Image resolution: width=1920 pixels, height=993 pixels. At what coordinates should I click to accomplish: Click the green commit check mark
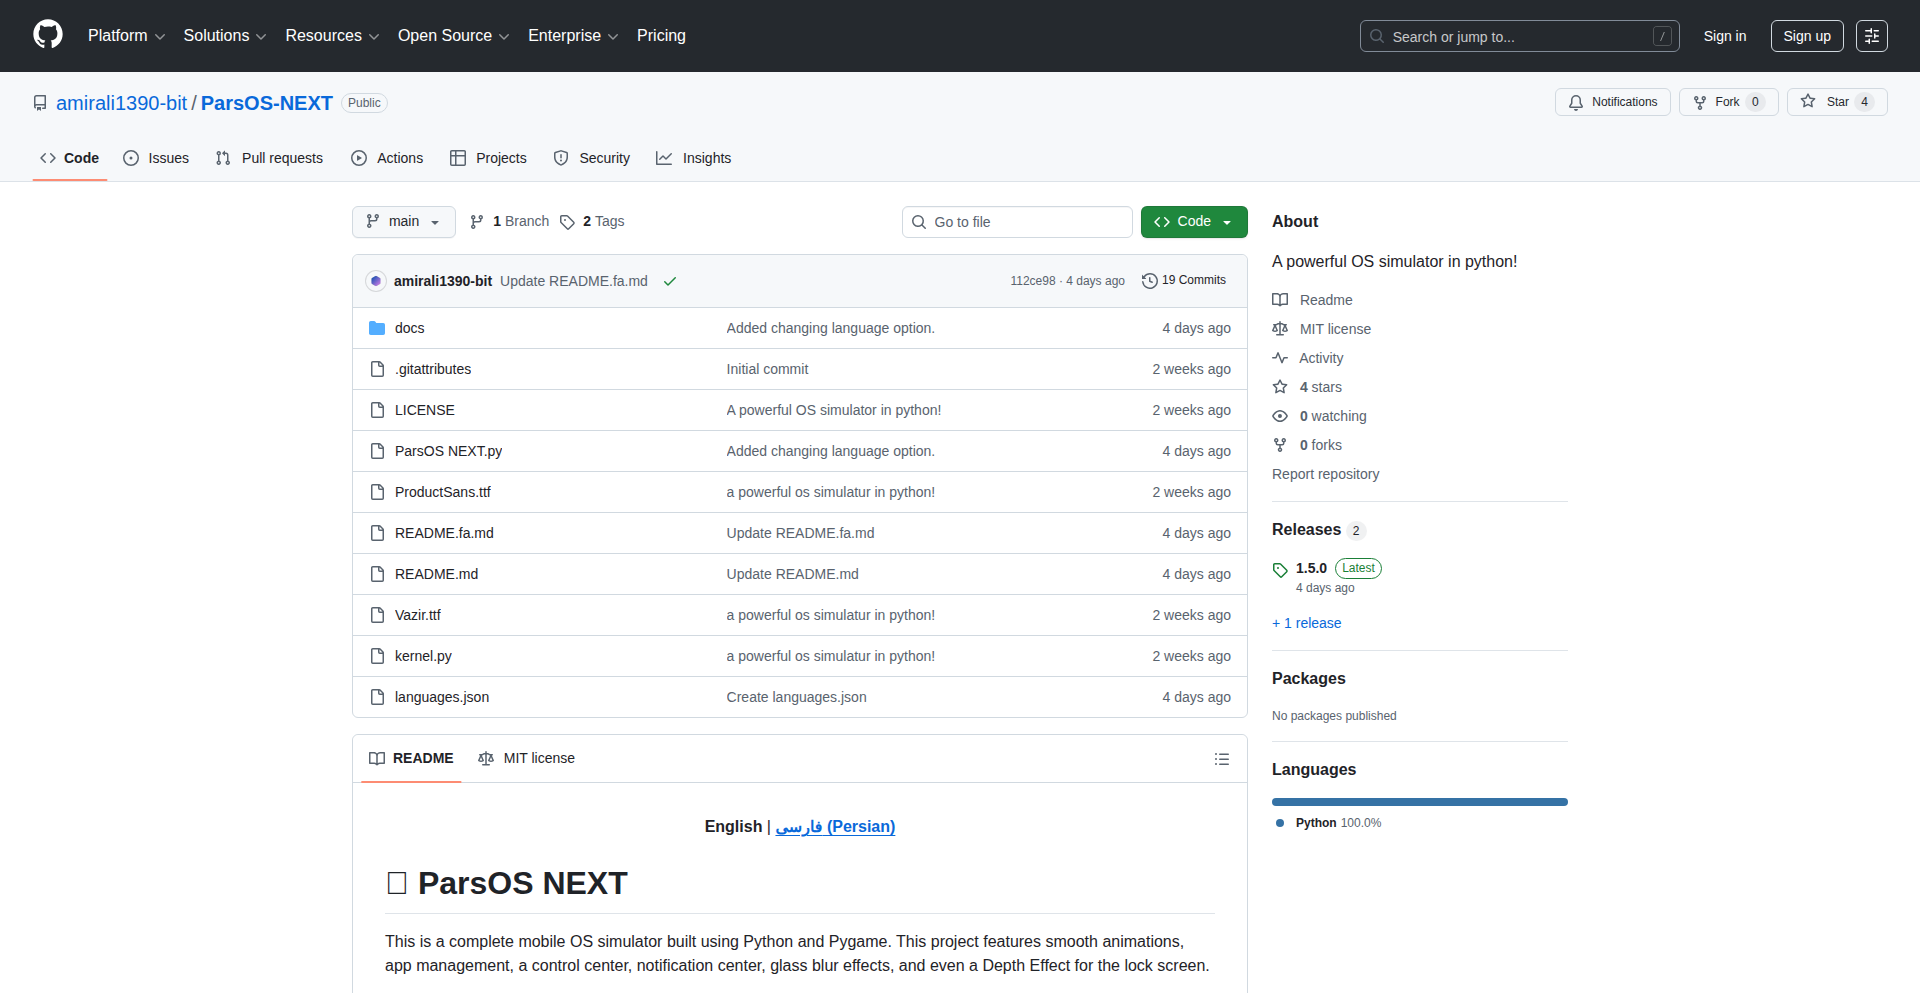tap(669, 281)
